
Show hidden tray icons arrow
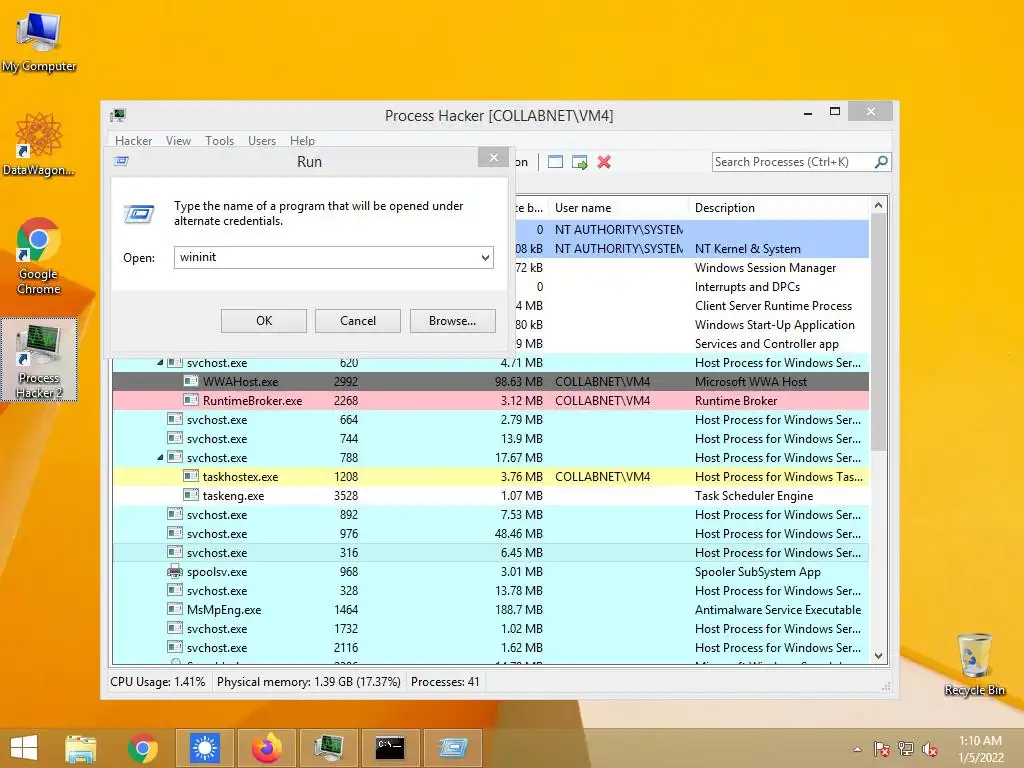[x=857, y=749]
